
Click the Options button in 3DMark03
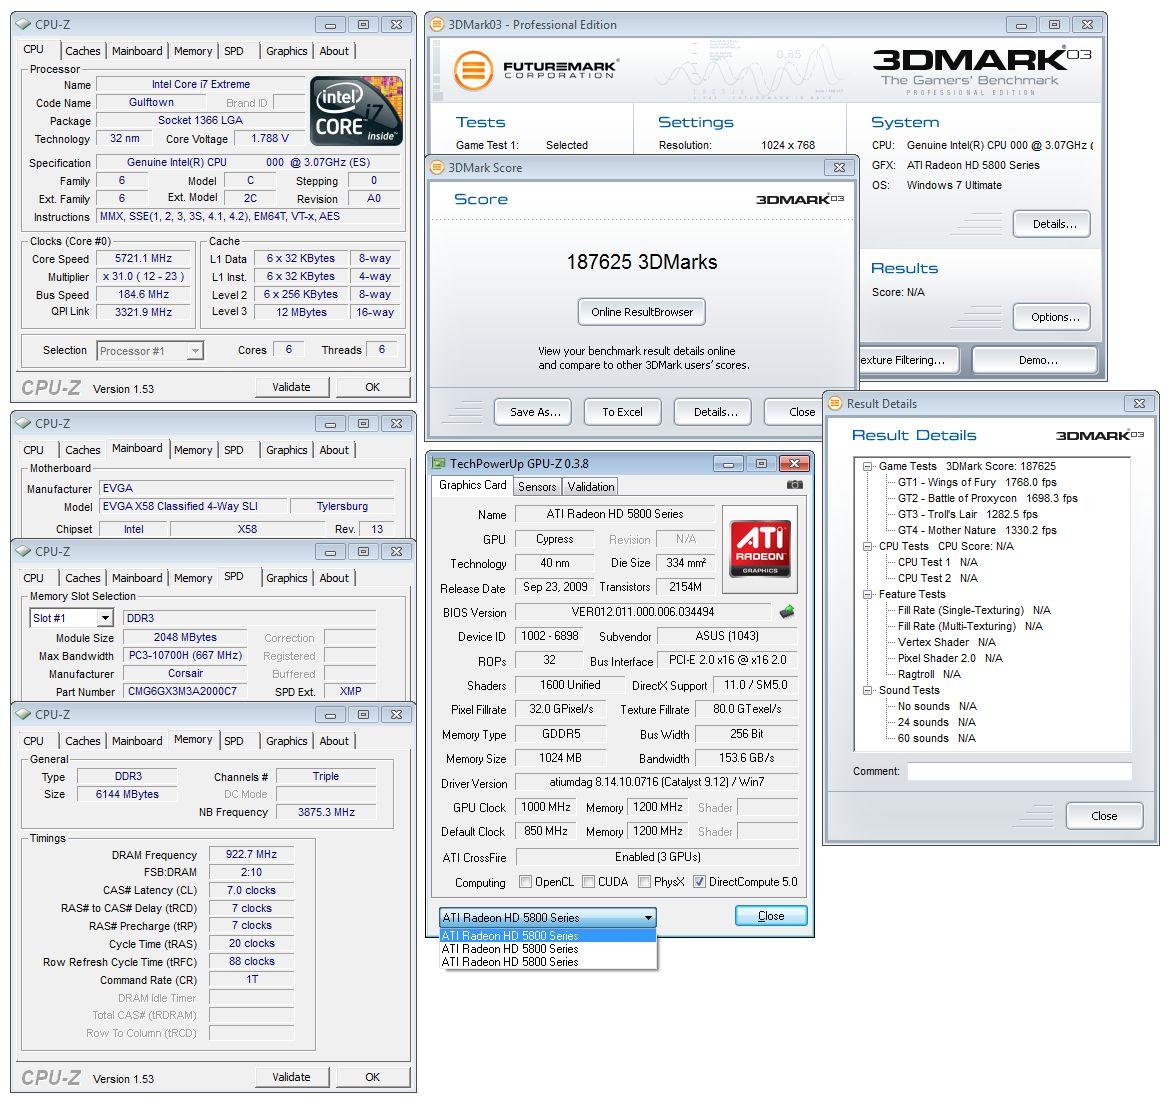[x=1052, y=317]
